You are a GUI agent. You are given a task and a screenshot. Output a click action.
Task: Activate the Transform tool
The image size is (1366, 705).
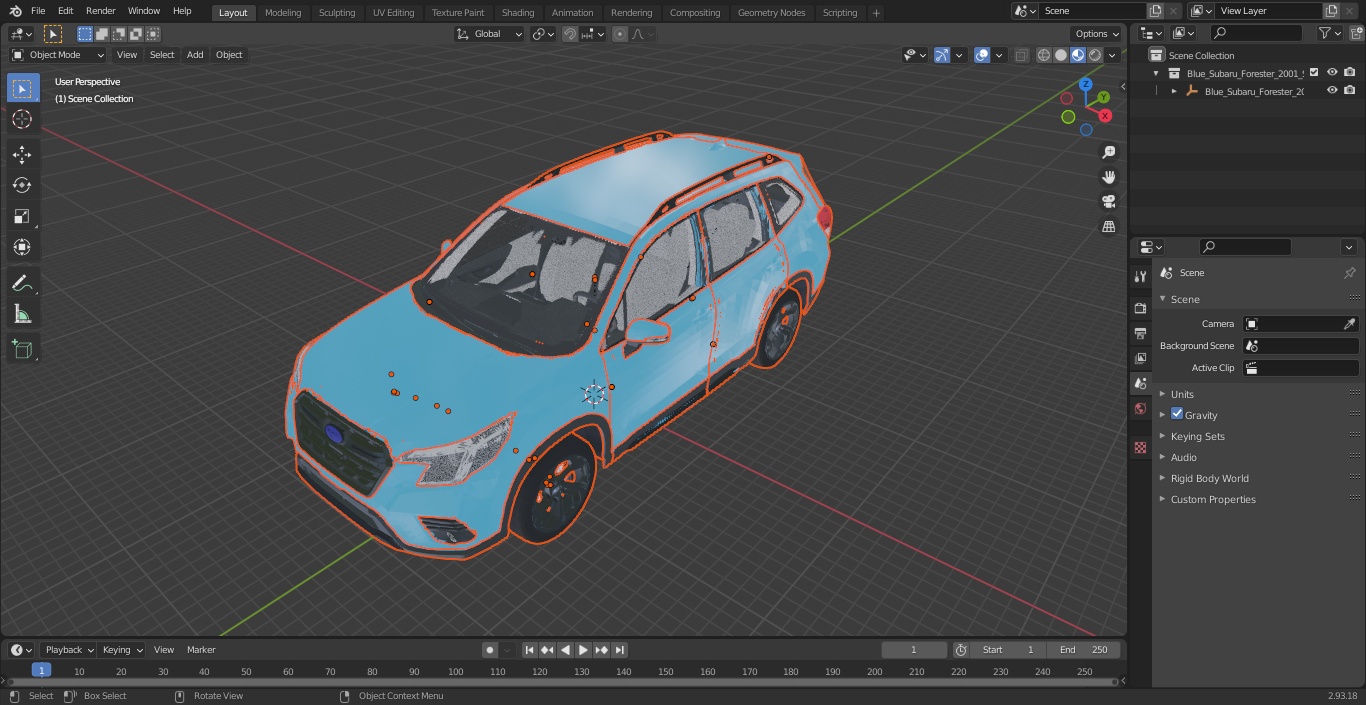pyautogui.click(x=22, y=247)
